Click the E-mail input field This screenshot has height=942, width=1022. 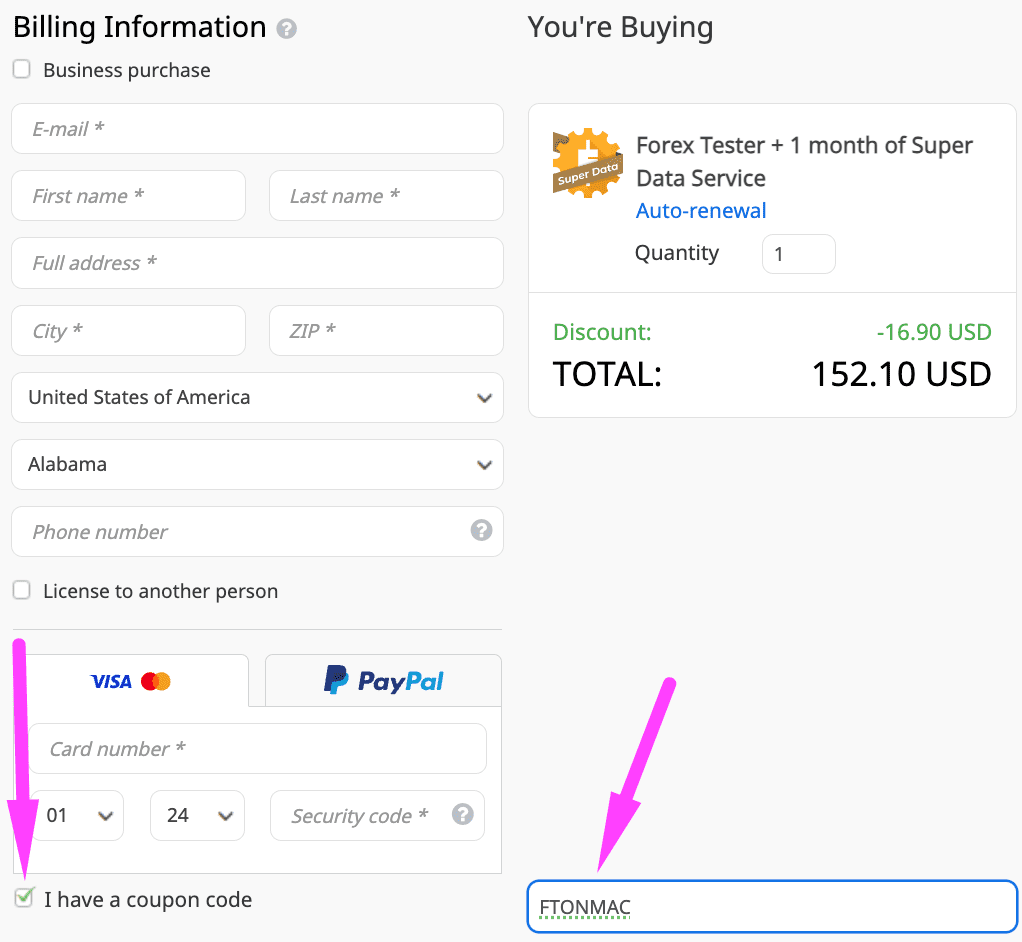(257, 128)
